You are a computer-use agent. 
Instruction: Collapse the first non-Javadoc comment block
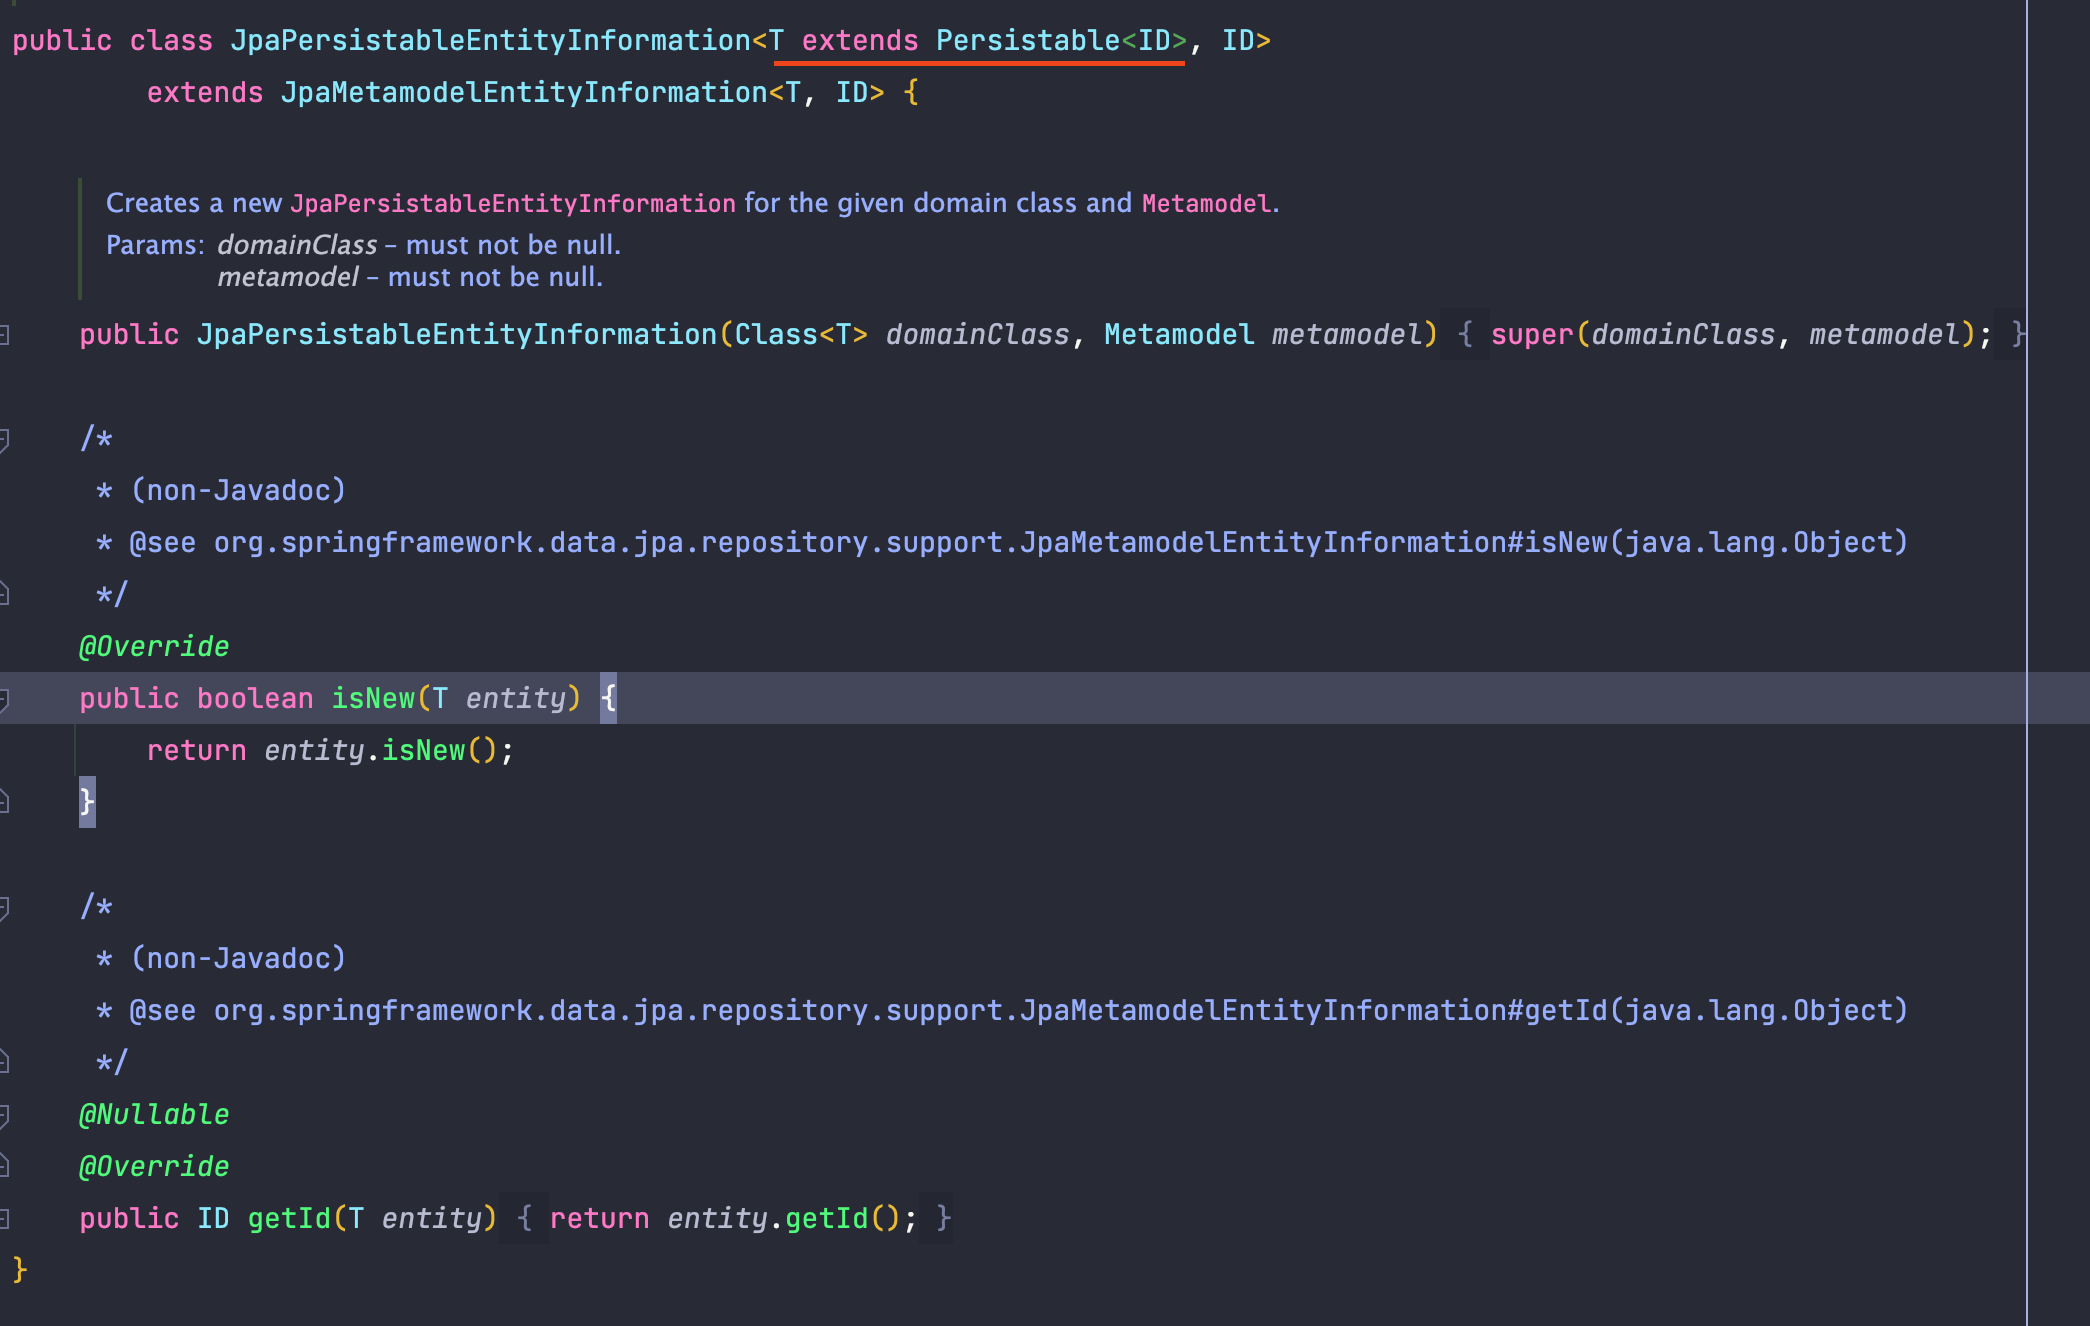[5, 438]
